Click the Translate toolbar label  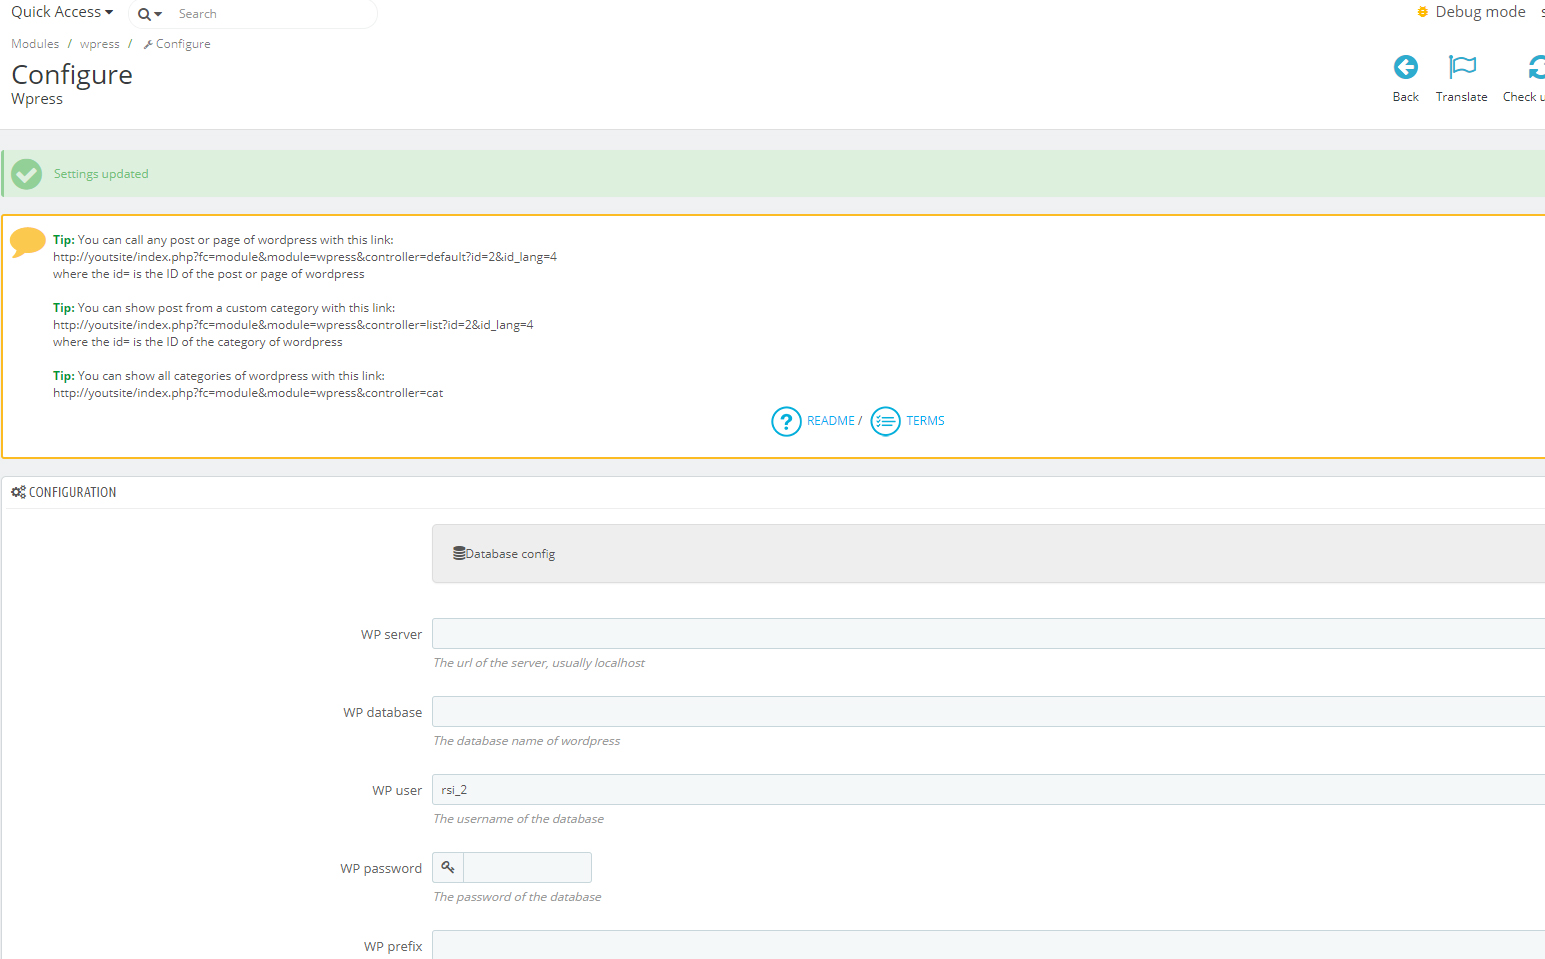(1461, 97)
